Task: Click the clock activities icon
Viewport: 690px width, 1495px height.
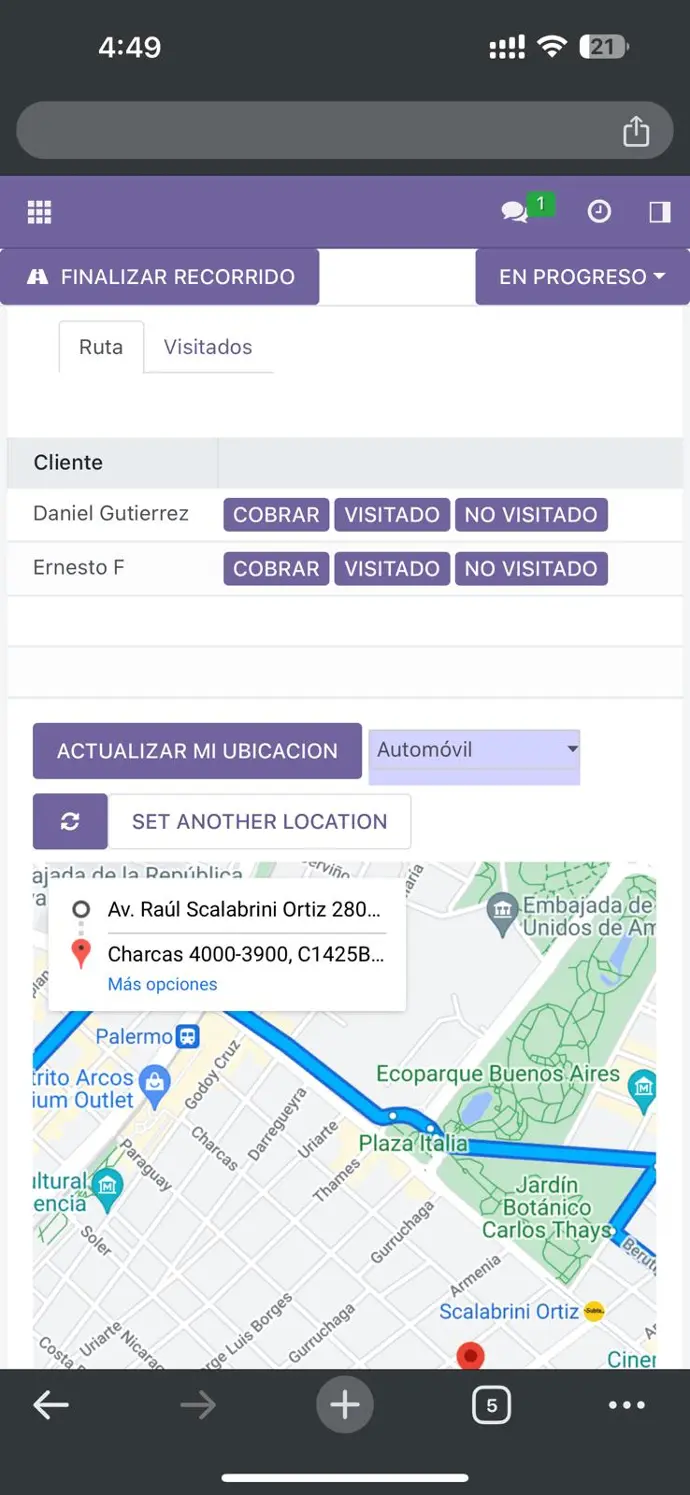Action: click(599, 212)
